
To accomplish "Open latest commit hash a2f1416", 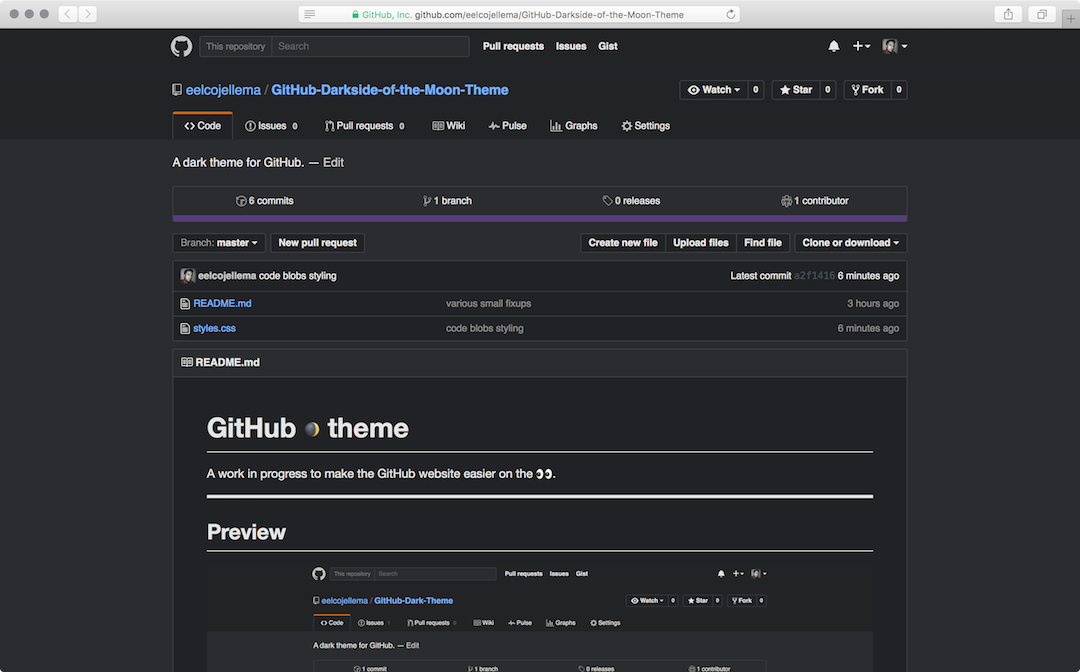I will coord(814,276).
